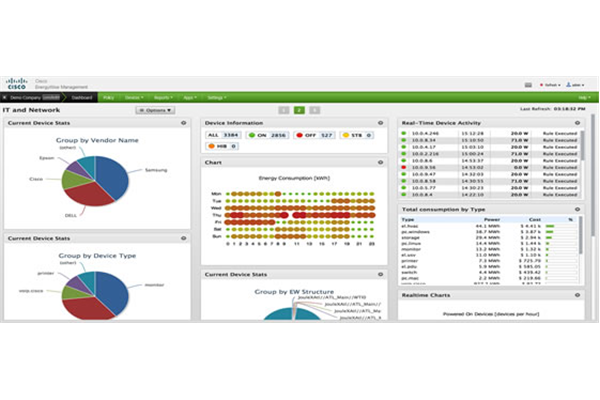Open gear icon of Realtime Charts panel
Image resolution: width=600 pixels, height=400 pixels.
[577, 295]
